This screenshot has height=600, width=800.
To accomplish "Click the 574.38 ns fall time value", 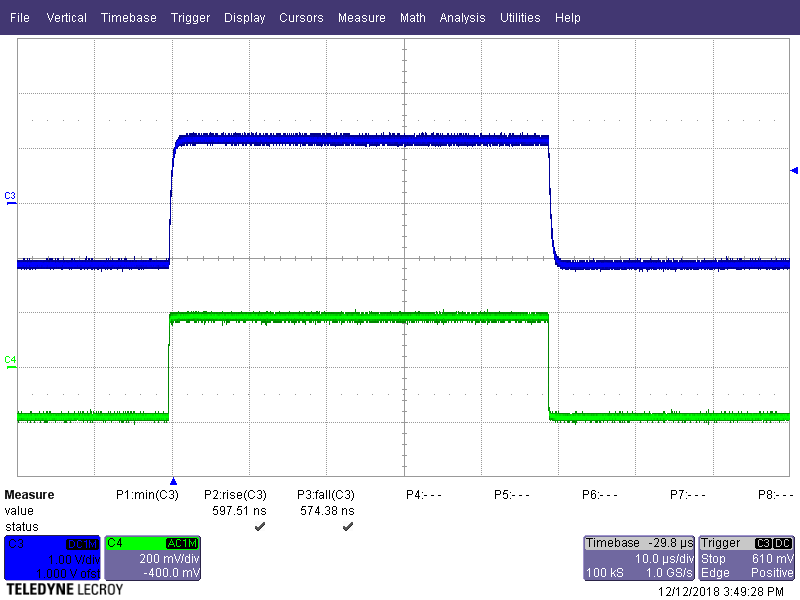I will [327, 511].
